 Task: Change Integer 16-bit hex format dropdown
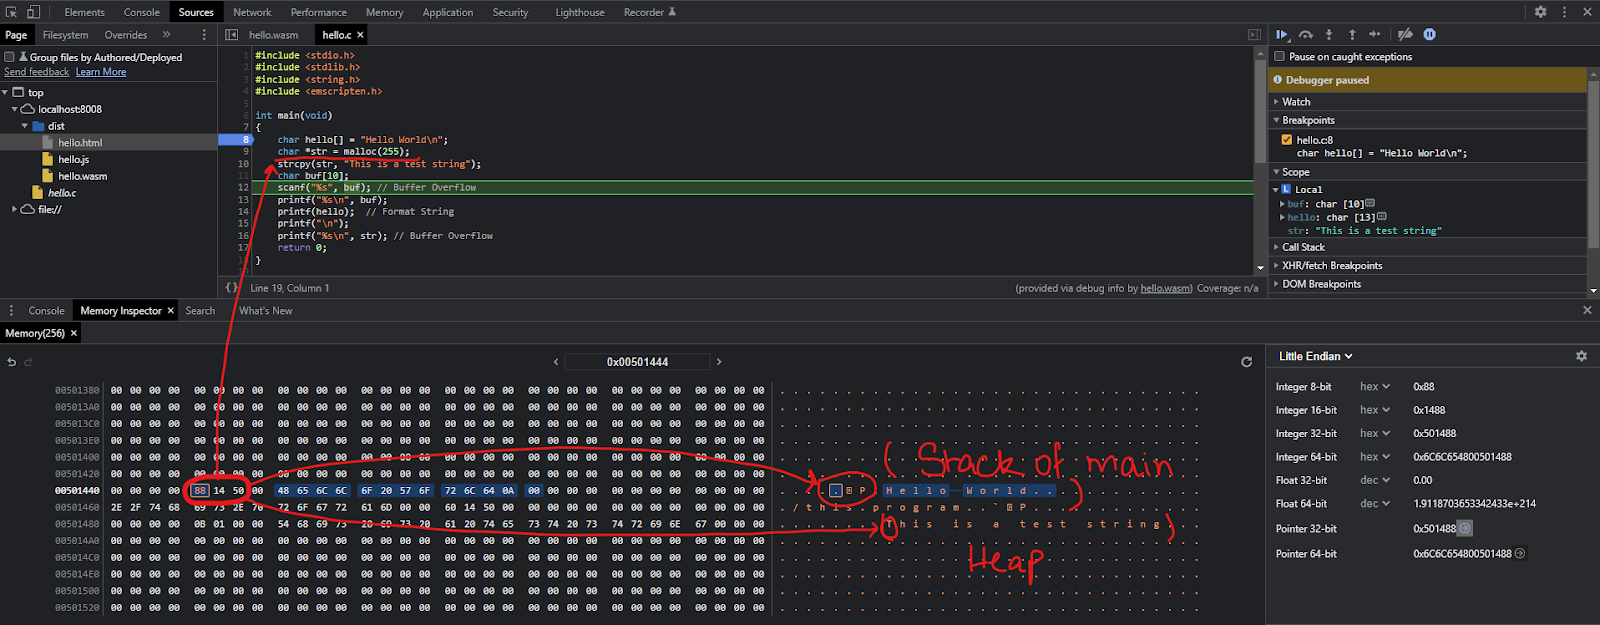point(1375,410)
